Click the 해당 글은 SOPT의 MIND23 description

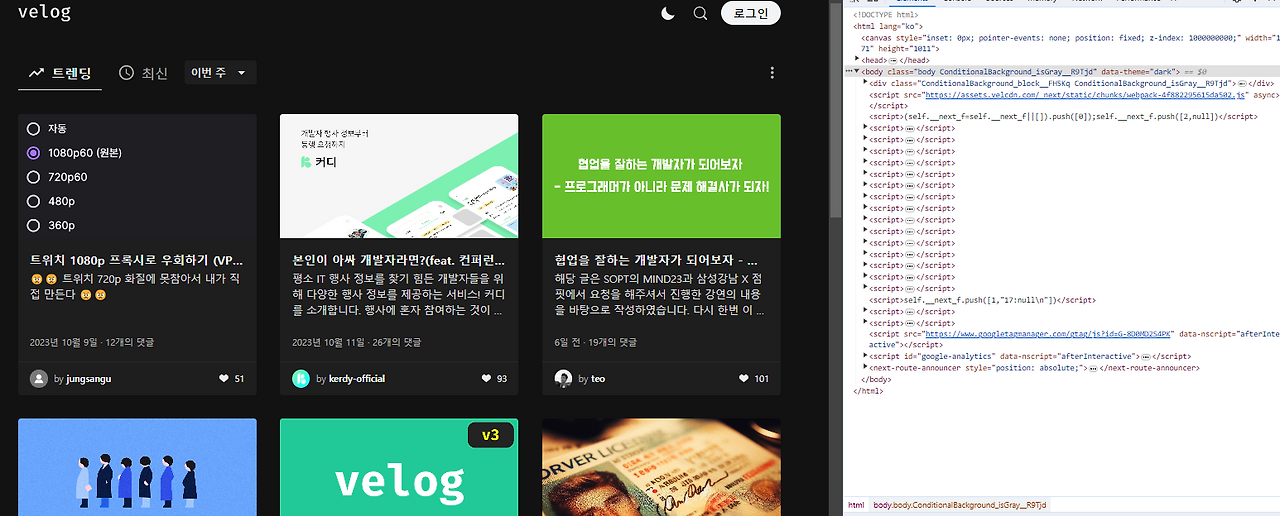(661, 295)
